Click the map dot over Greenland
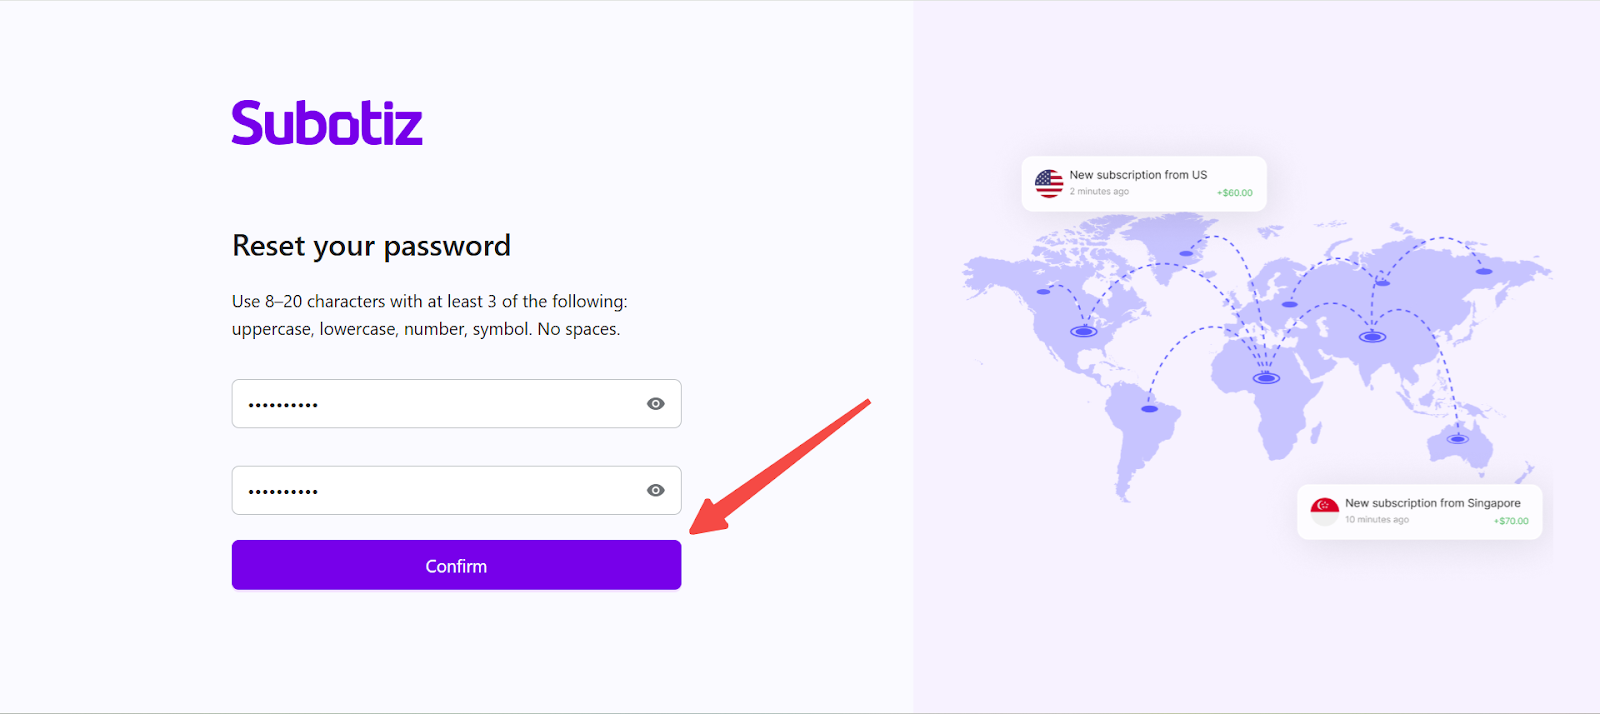 coord(1186,253)
